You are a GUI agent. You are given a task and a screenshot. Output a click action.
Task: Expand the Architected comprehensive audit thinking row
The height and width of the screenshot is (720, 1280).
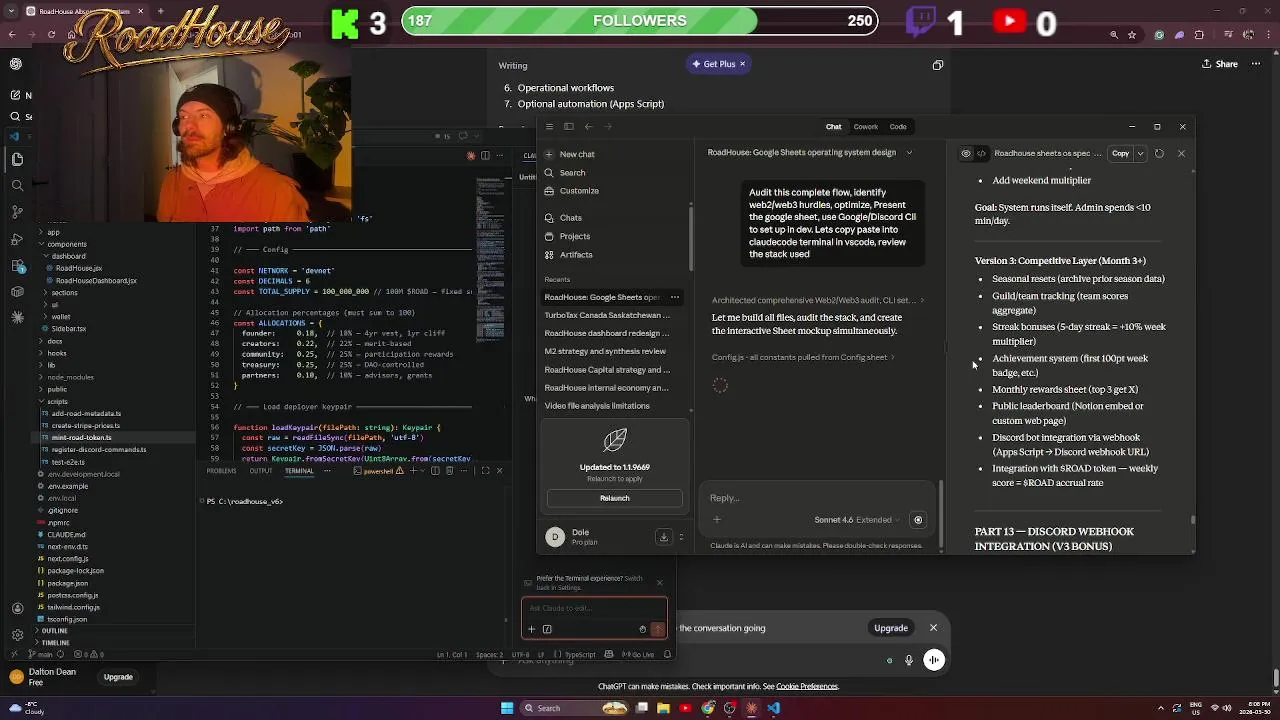click(818, 300)
